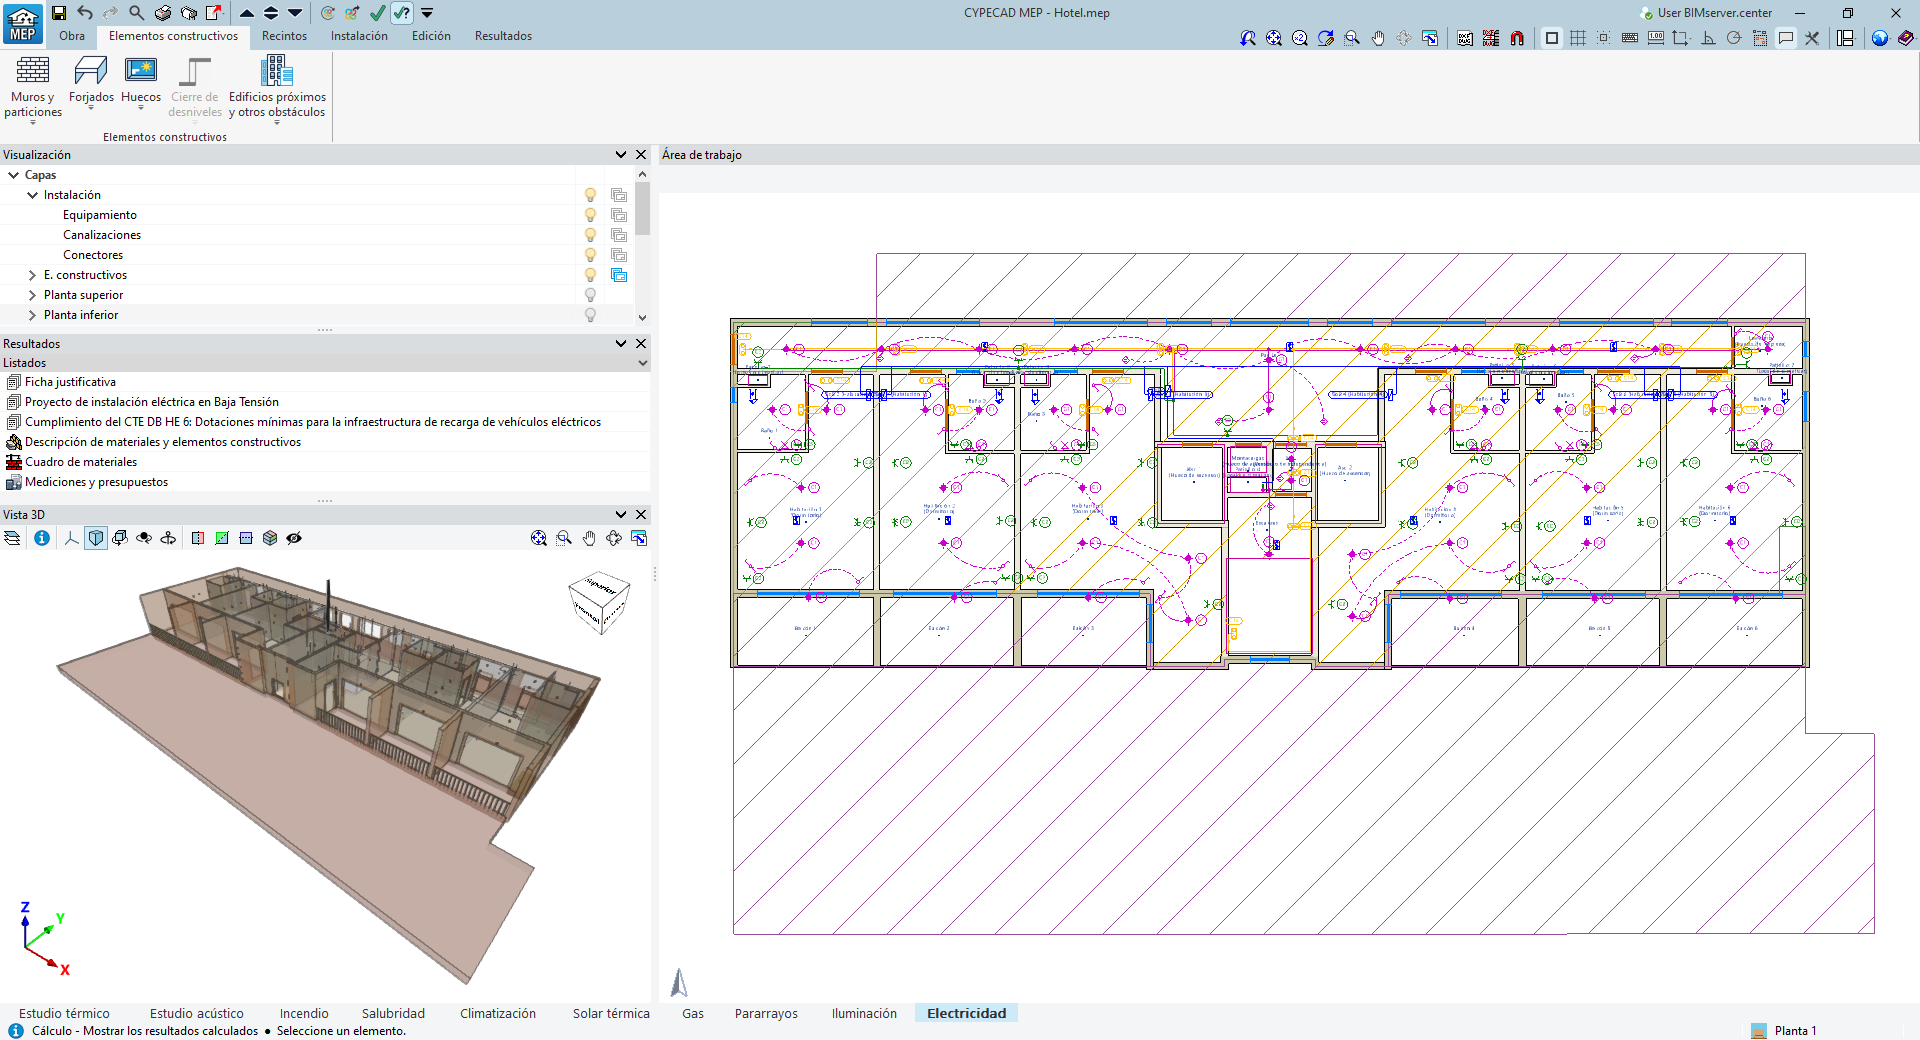
Task: Click the info icon in Vista 3D toolbar
Action: pos(42,538)
